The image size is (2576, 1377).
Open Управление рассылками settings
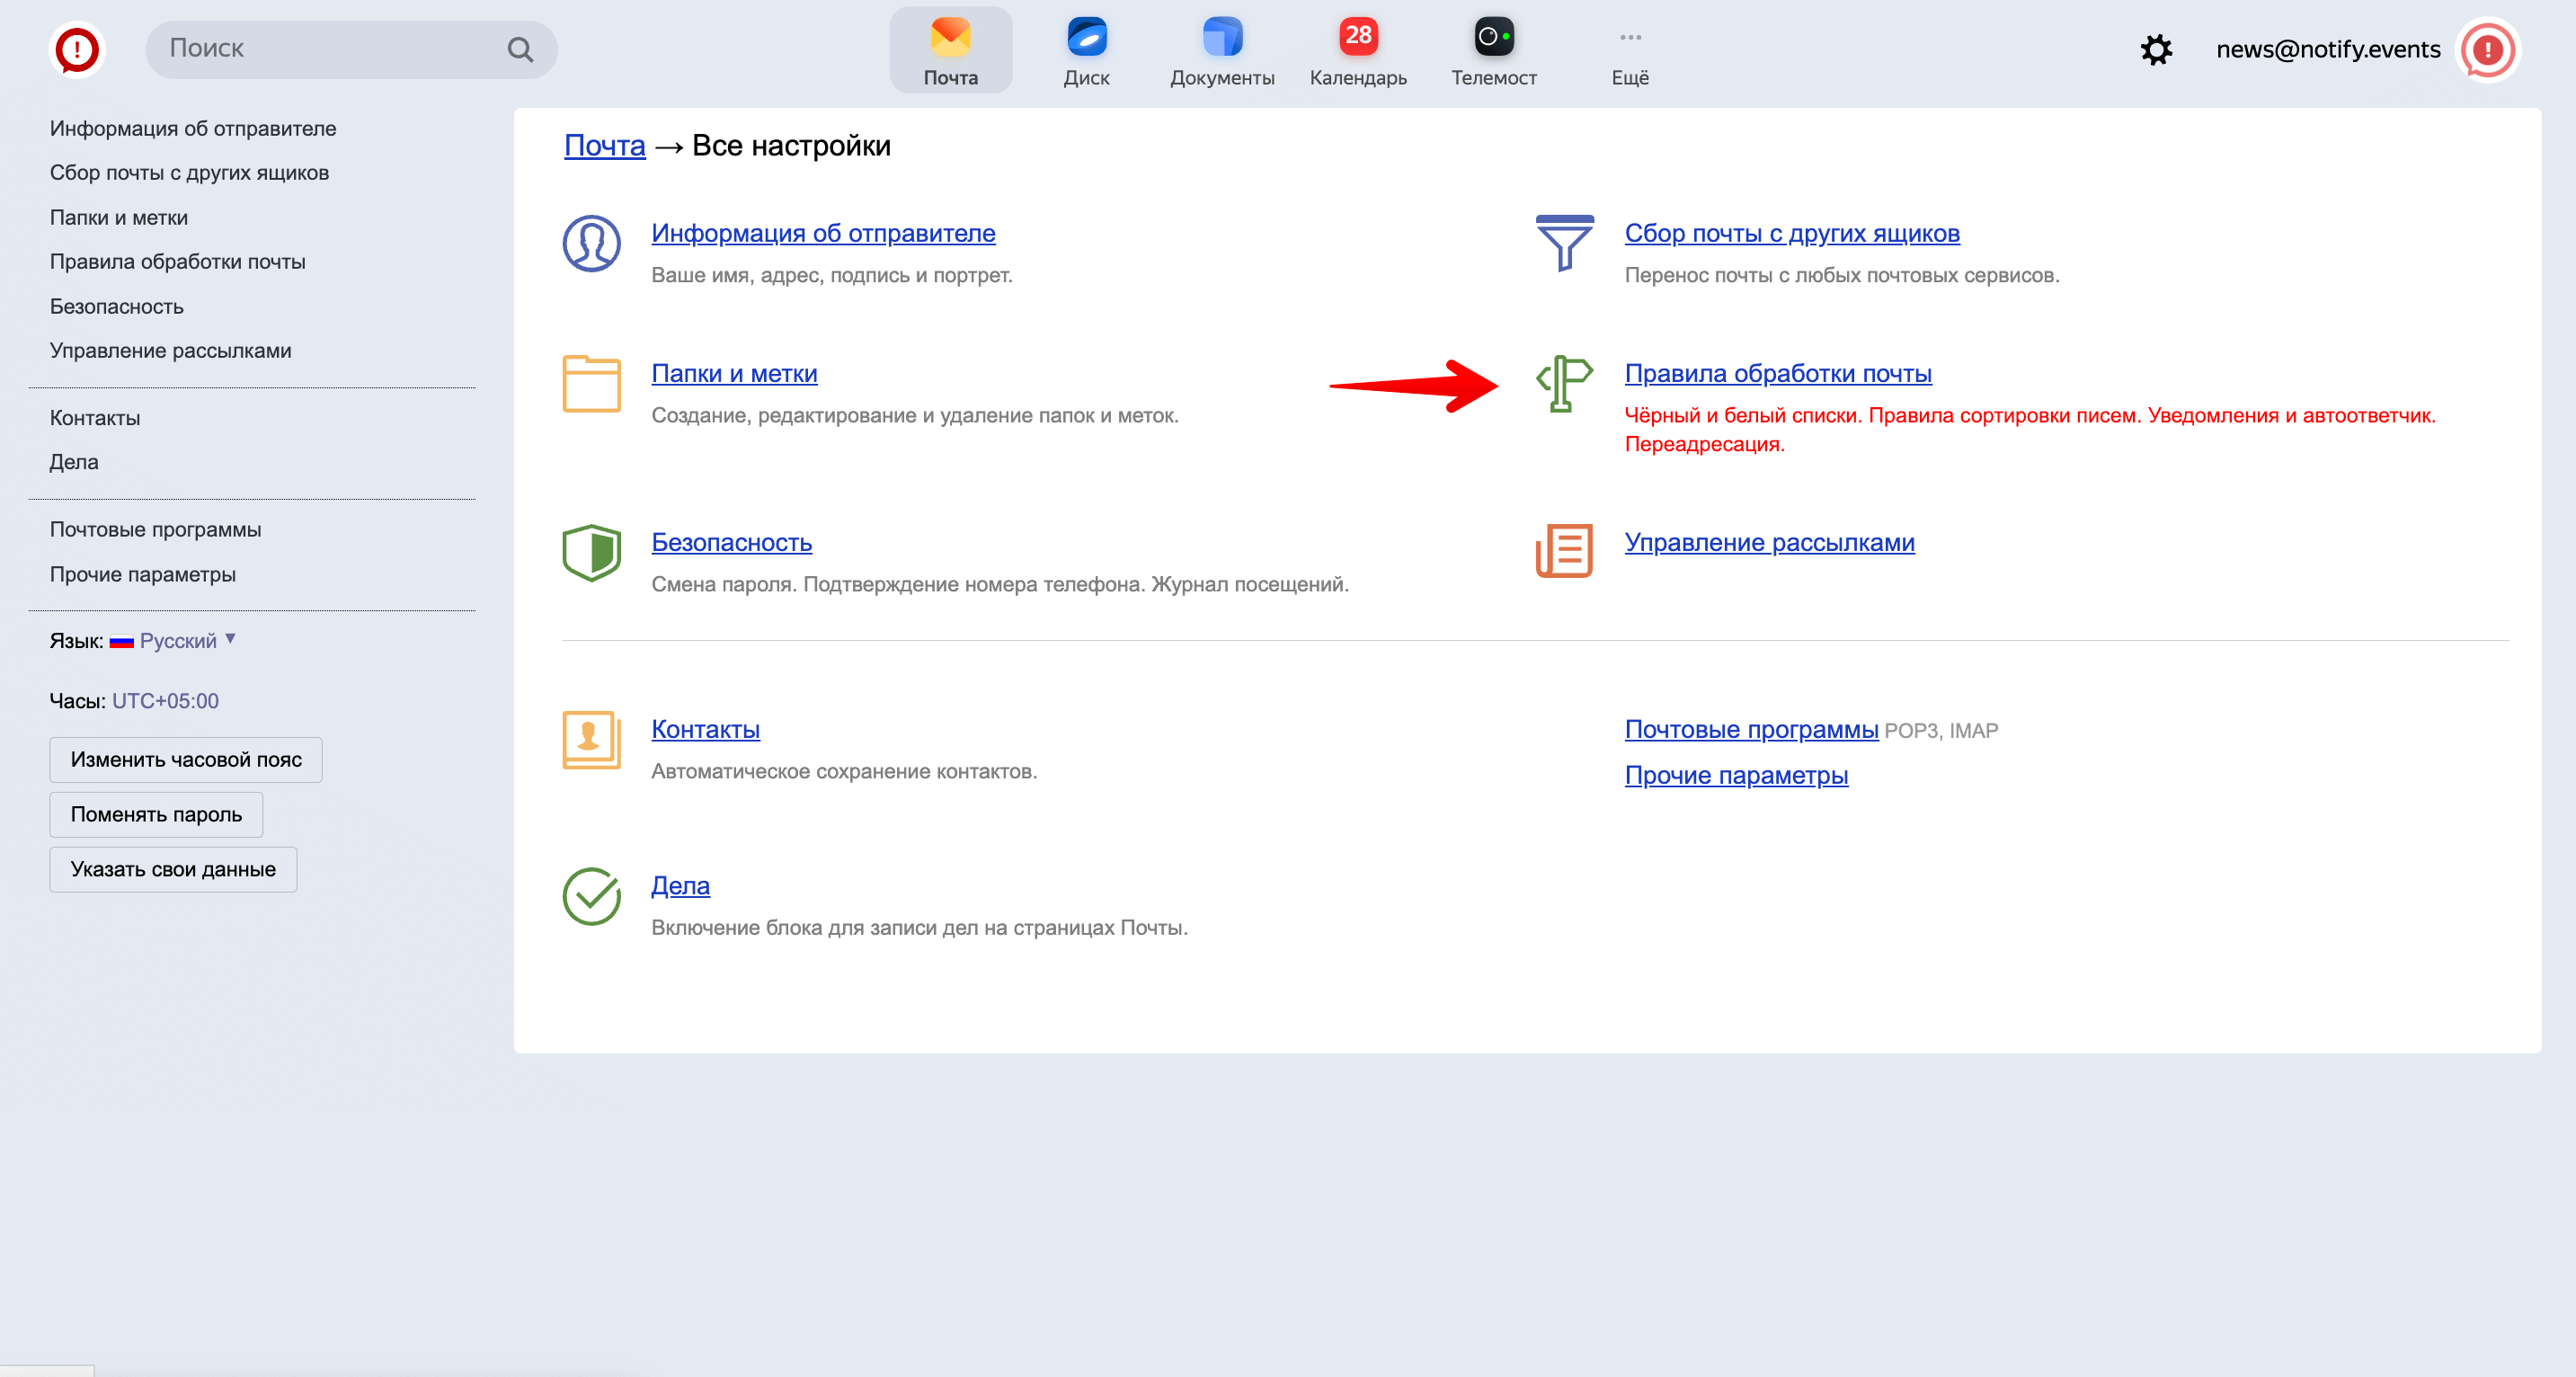(1769, 540)
